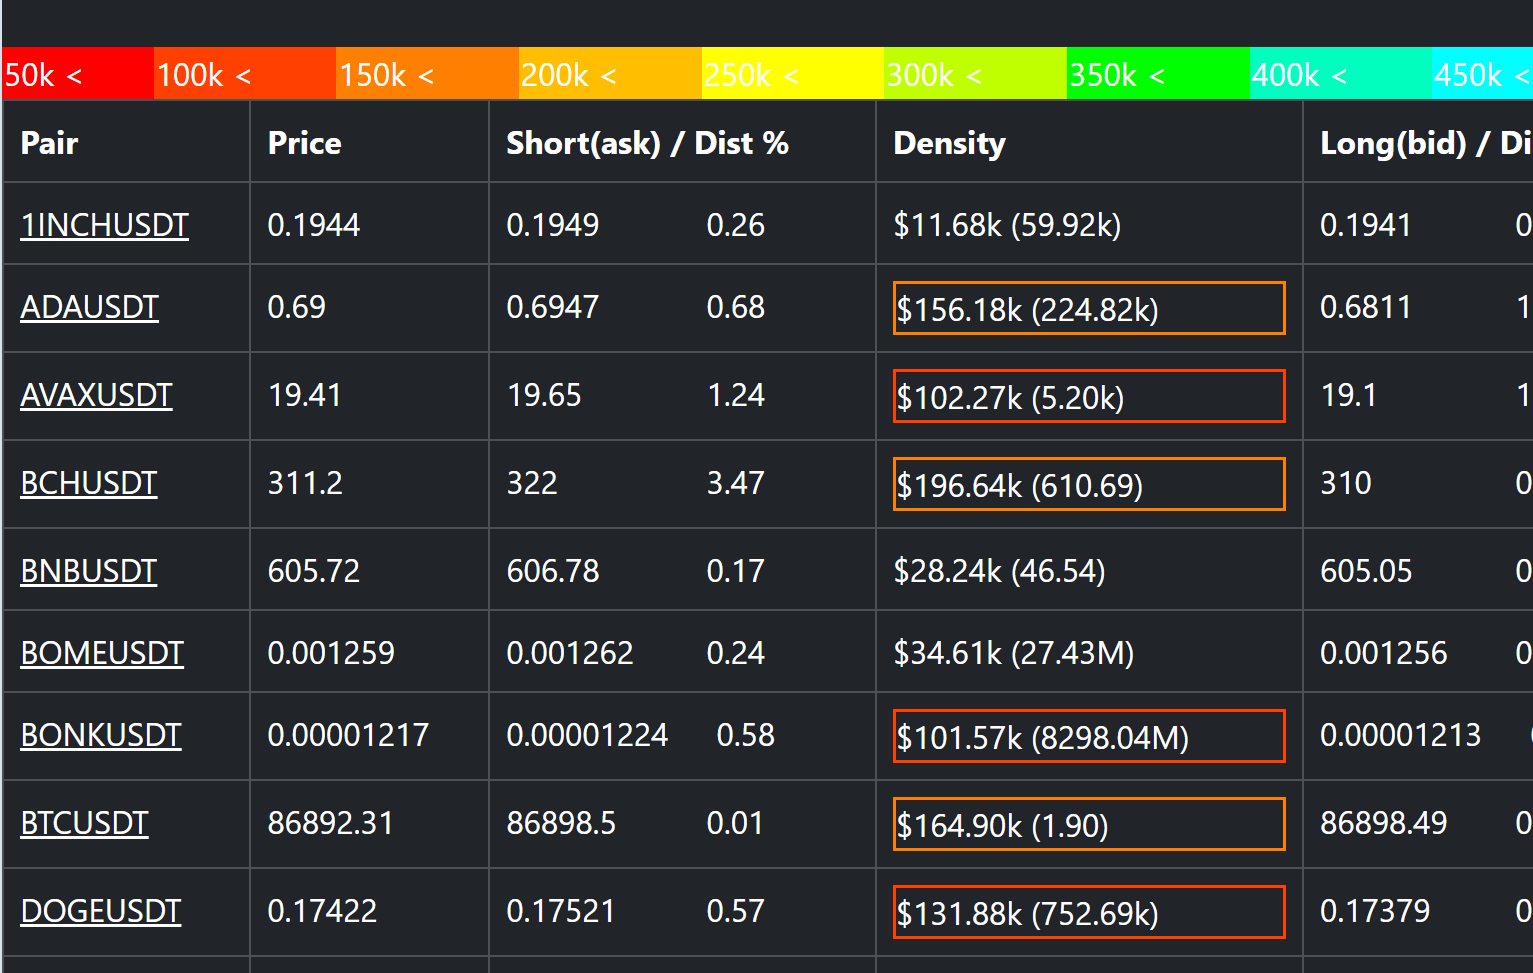
Task: Click AVAXUSDT price 19.41
Action: click(305, 395)
